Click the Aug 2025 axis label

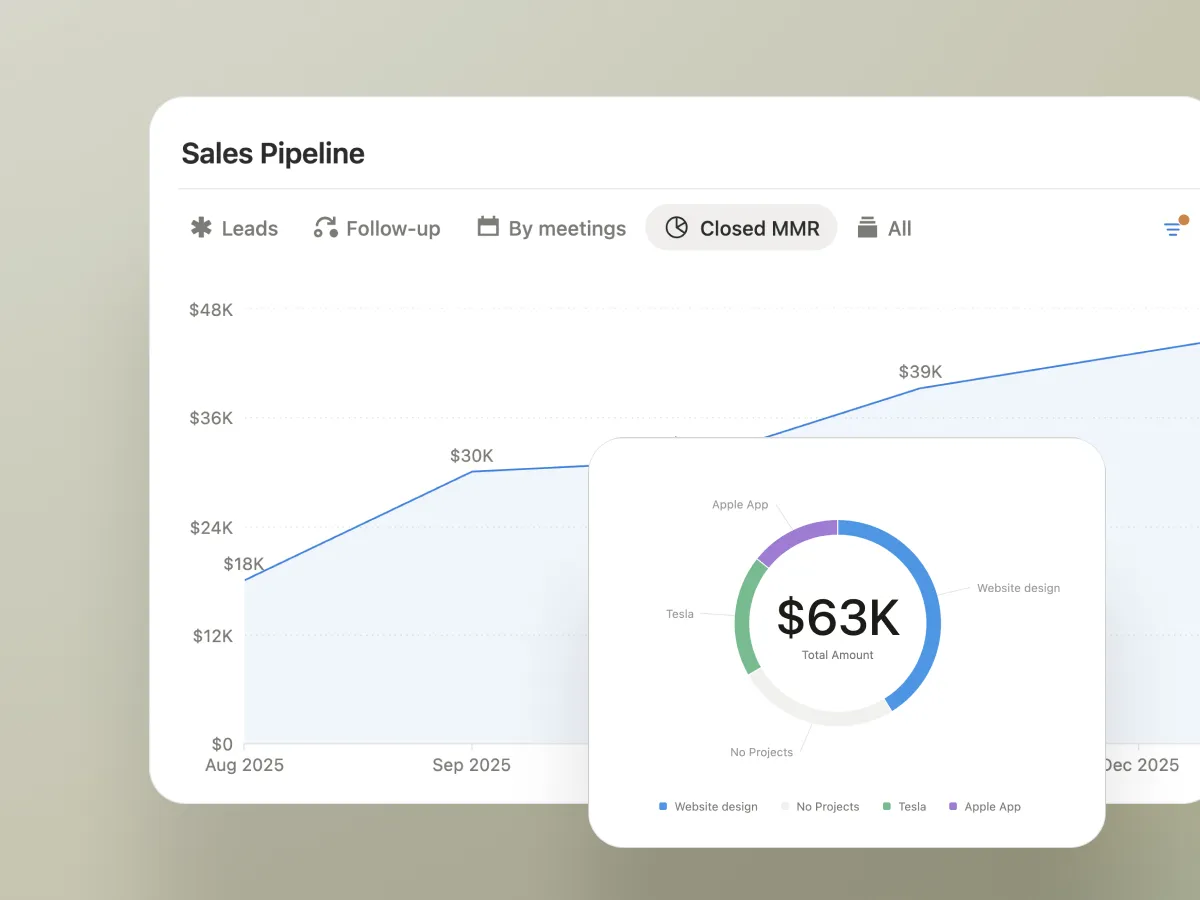pos(244,765)
